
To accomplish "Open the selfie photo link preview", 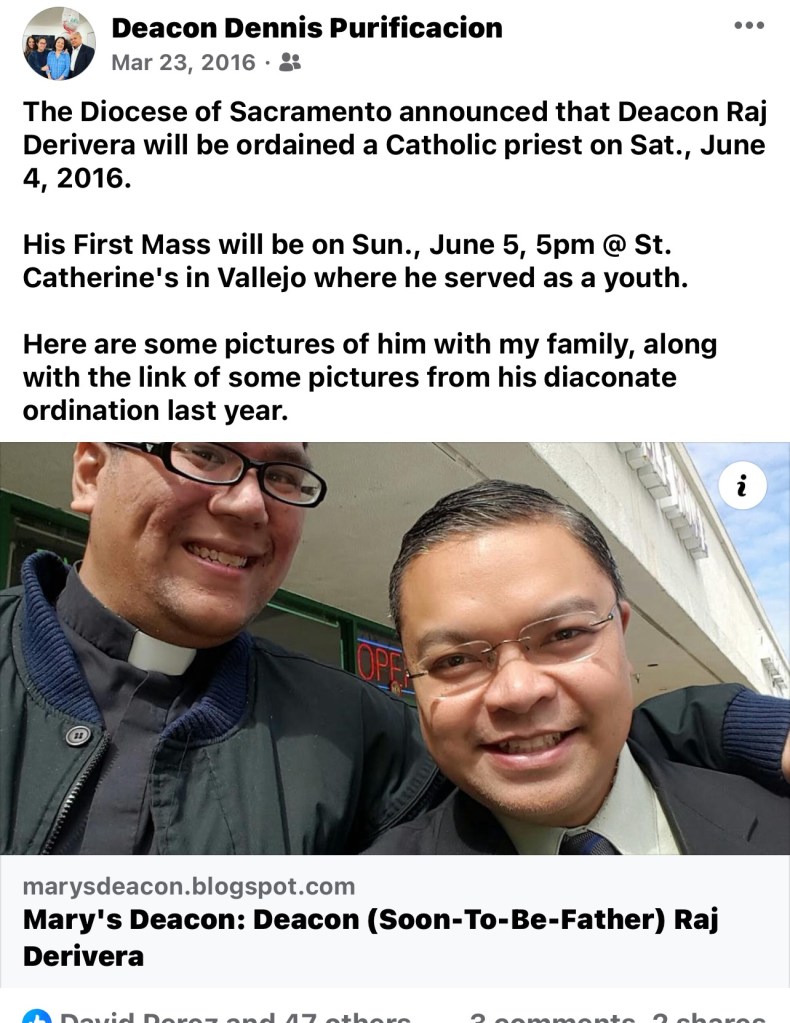I will 395,648.
